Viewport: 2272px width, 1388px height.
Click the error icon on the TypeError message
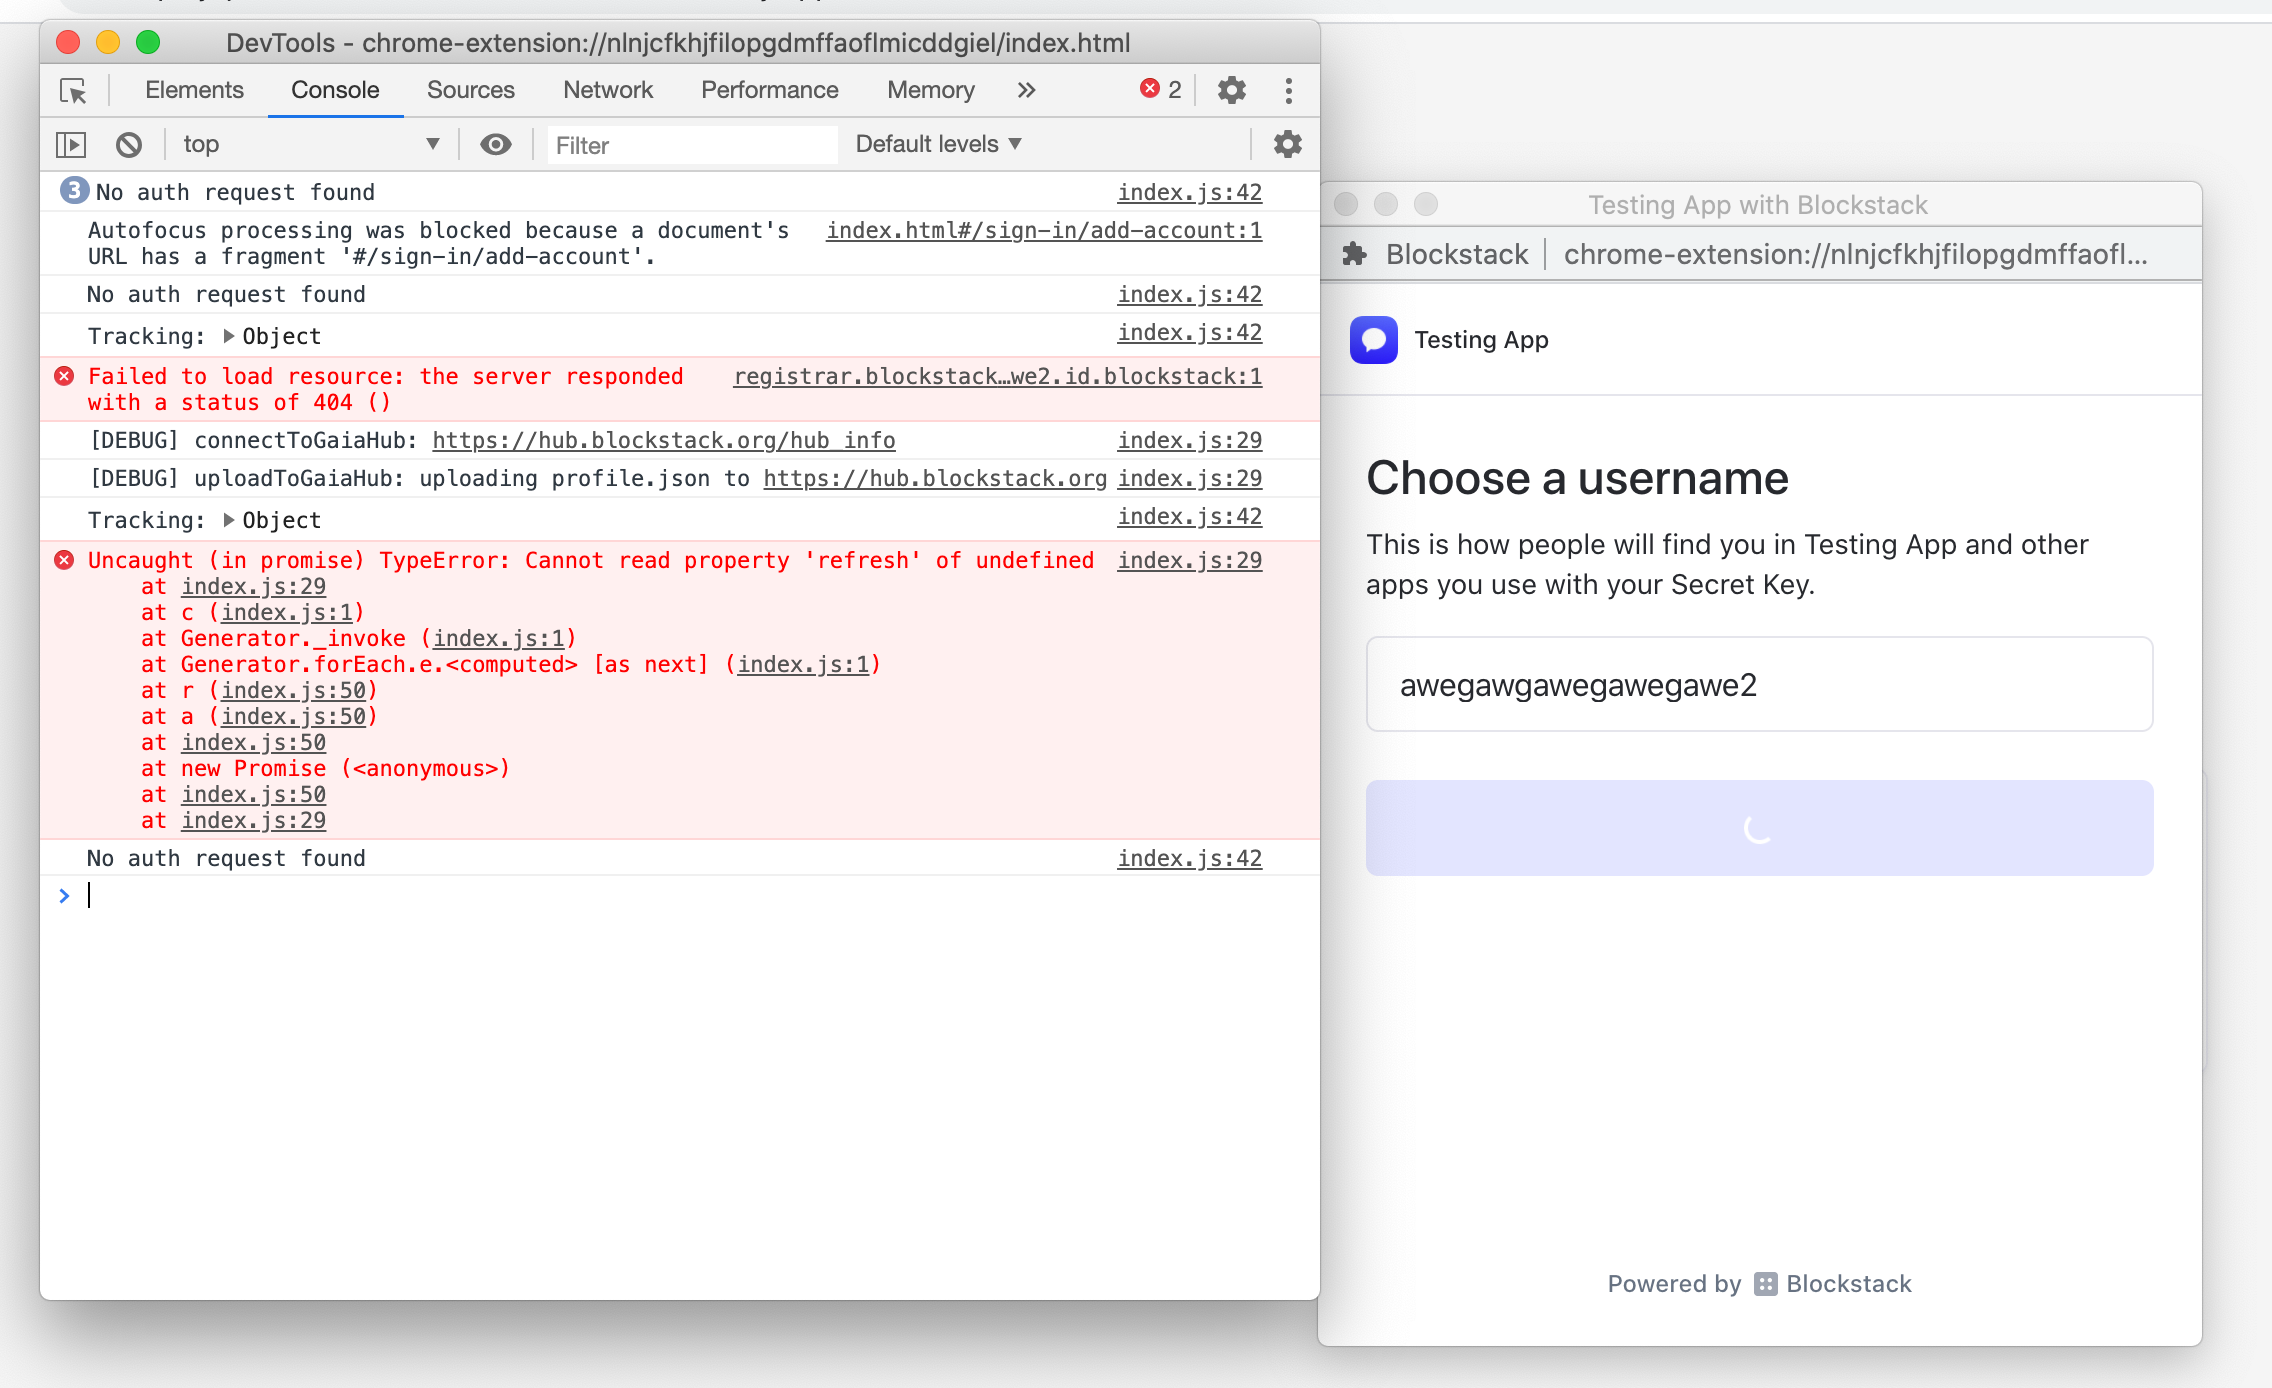coord(64,560)
